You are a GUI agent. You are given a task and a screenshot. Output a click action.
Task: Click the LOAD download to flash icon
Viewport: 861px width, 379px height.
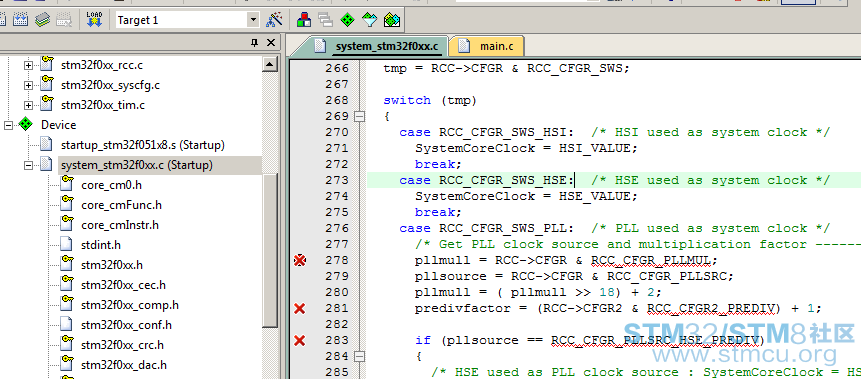(94, 20)
